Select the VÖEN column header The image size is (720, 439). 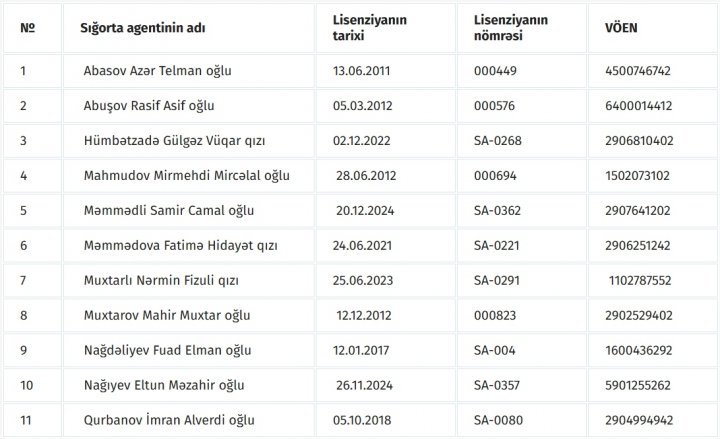tap(621, 28)
